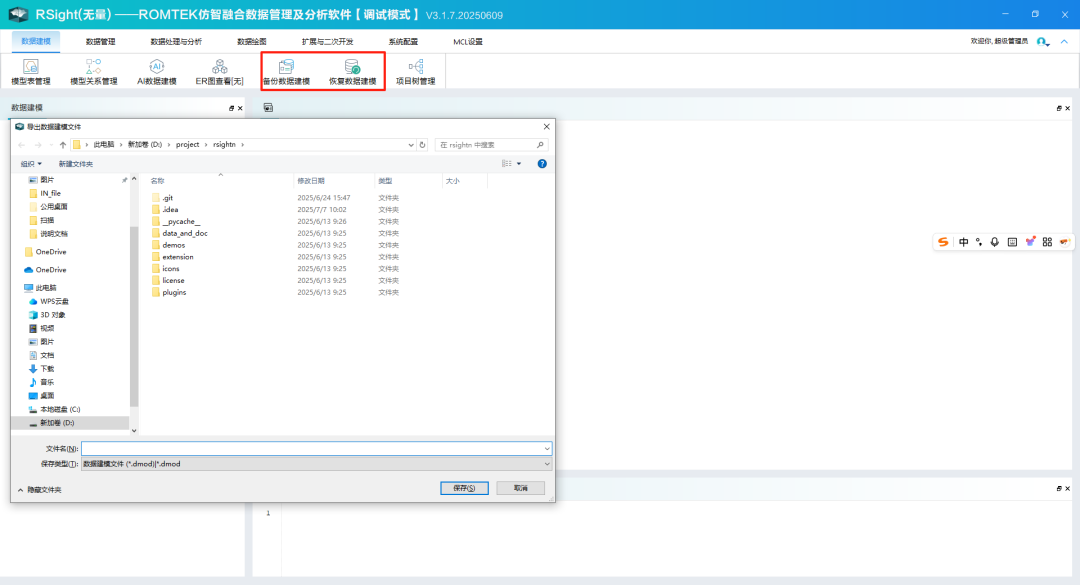Go up one folder level
This screenshot has height=585, width=1080.
point(63,145)
